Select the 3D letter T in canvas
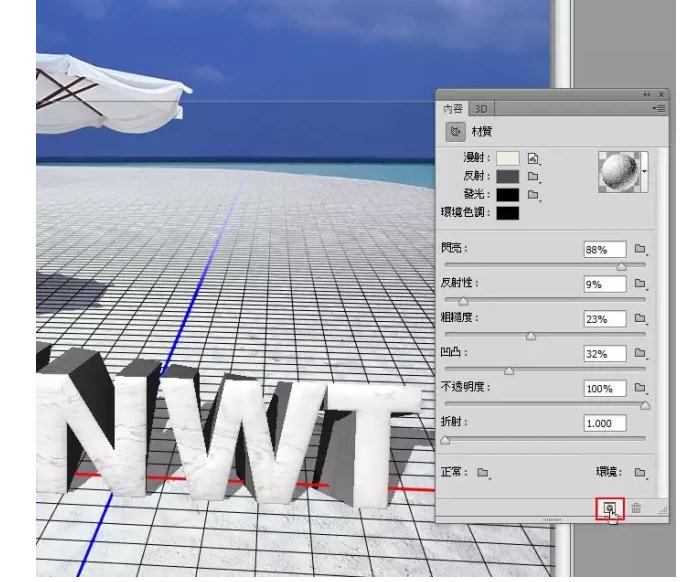Image resolution: width=688 pixels, height=582 pixels. [373, 443]
